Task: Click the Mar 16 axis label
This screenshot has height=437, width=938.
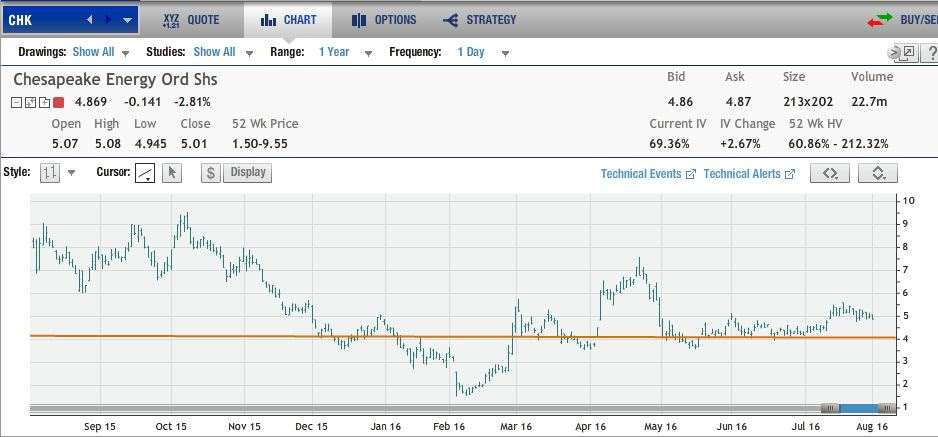Action: point(517,427)
